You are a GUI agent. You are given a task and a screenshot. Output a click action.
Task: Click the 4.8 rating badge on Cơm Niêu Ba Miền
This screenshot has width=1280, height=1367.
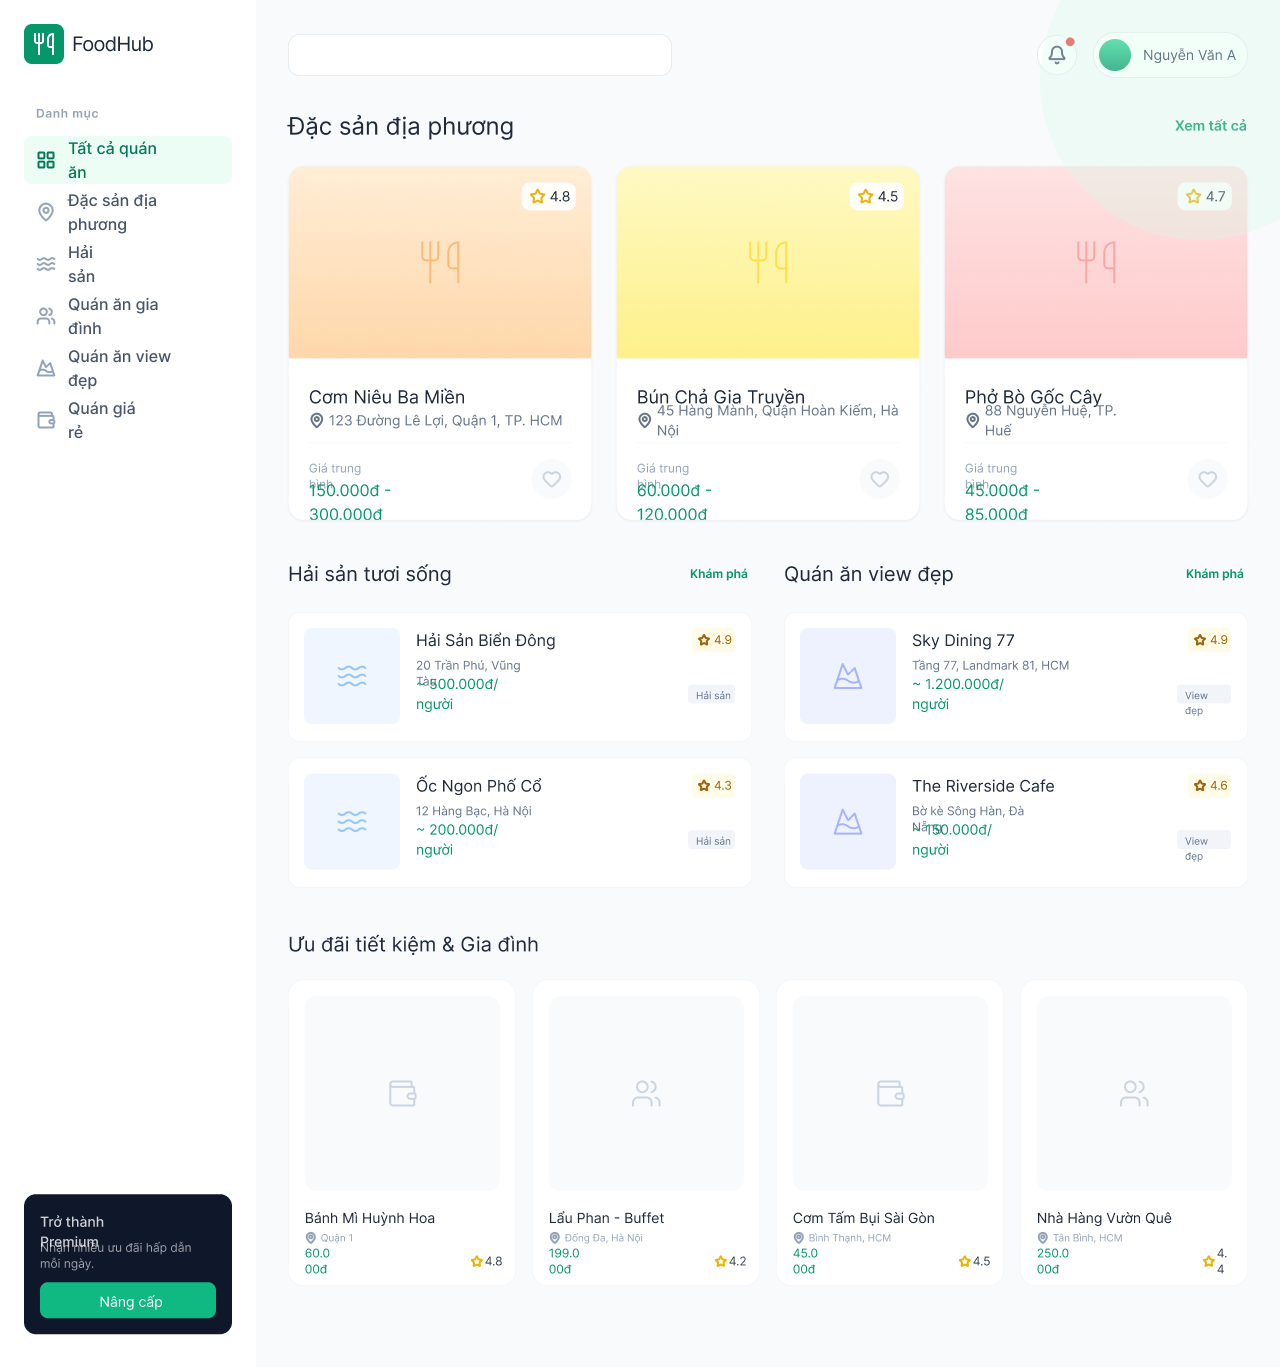[548, 197]
